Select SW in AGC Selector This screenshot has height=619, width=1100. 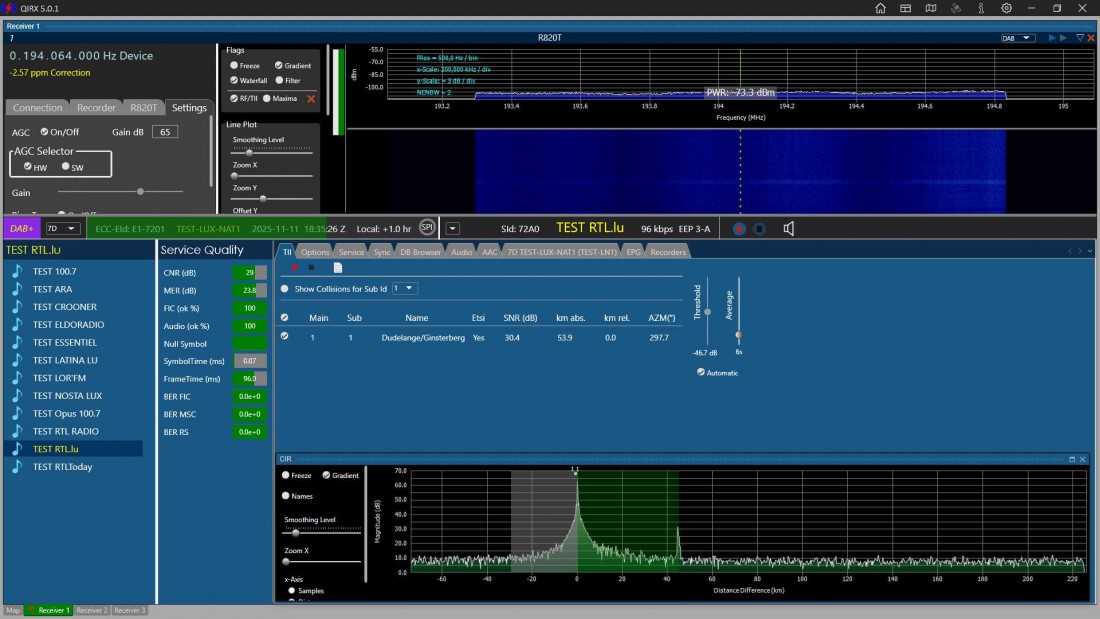click(x=65, y=166)
